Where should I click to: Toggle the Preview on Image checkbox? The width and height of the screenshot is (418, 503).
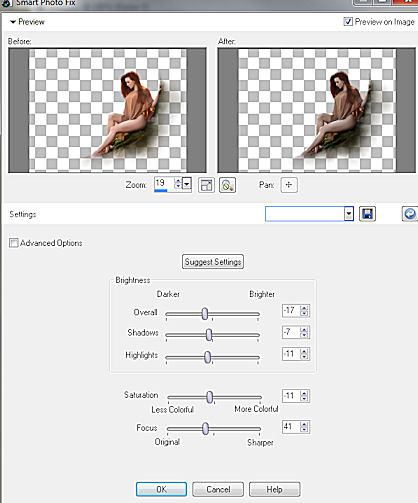coord(348,22)
